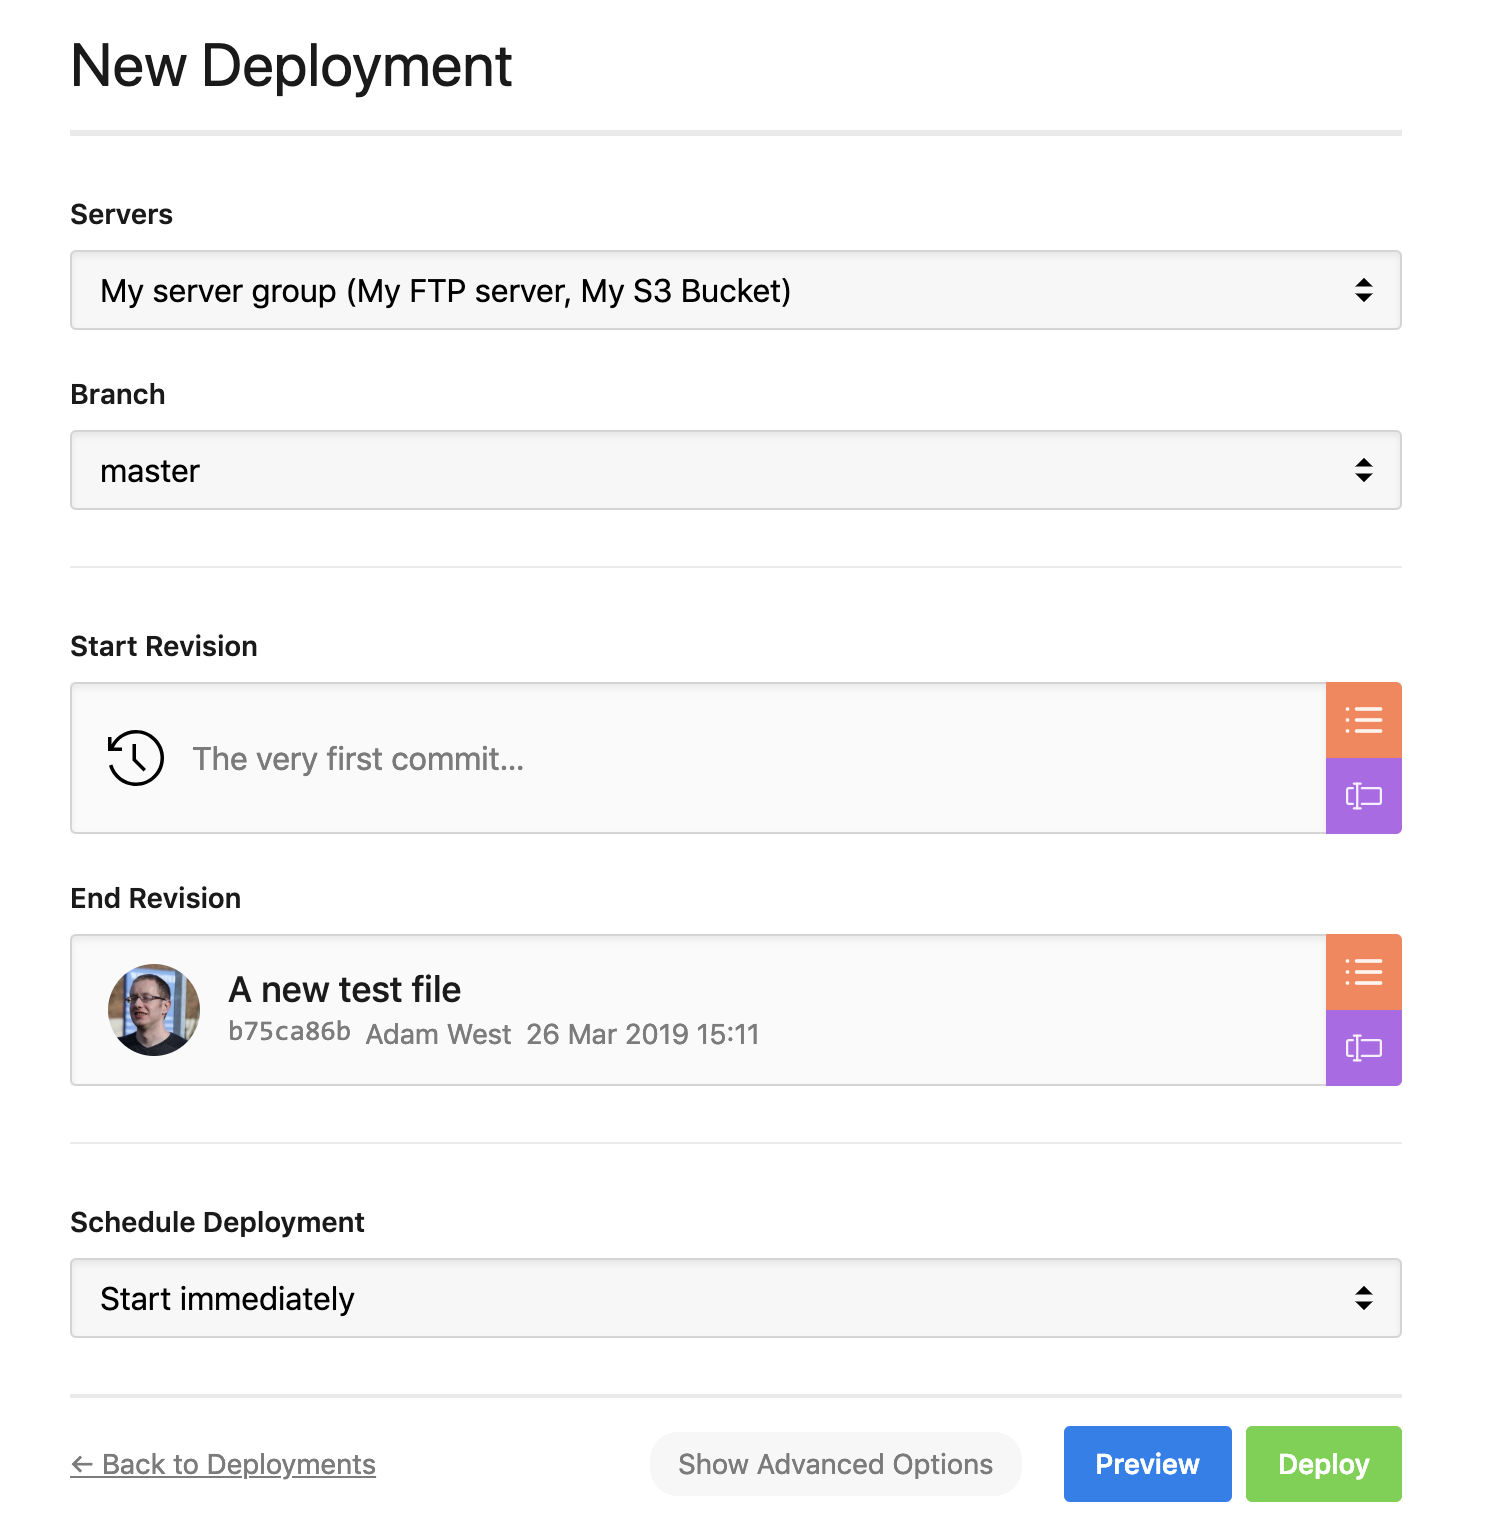The height and width of the screenshot is (1532, 1504).
Task: Show Advanced Options
Action: coord(835,1464)
